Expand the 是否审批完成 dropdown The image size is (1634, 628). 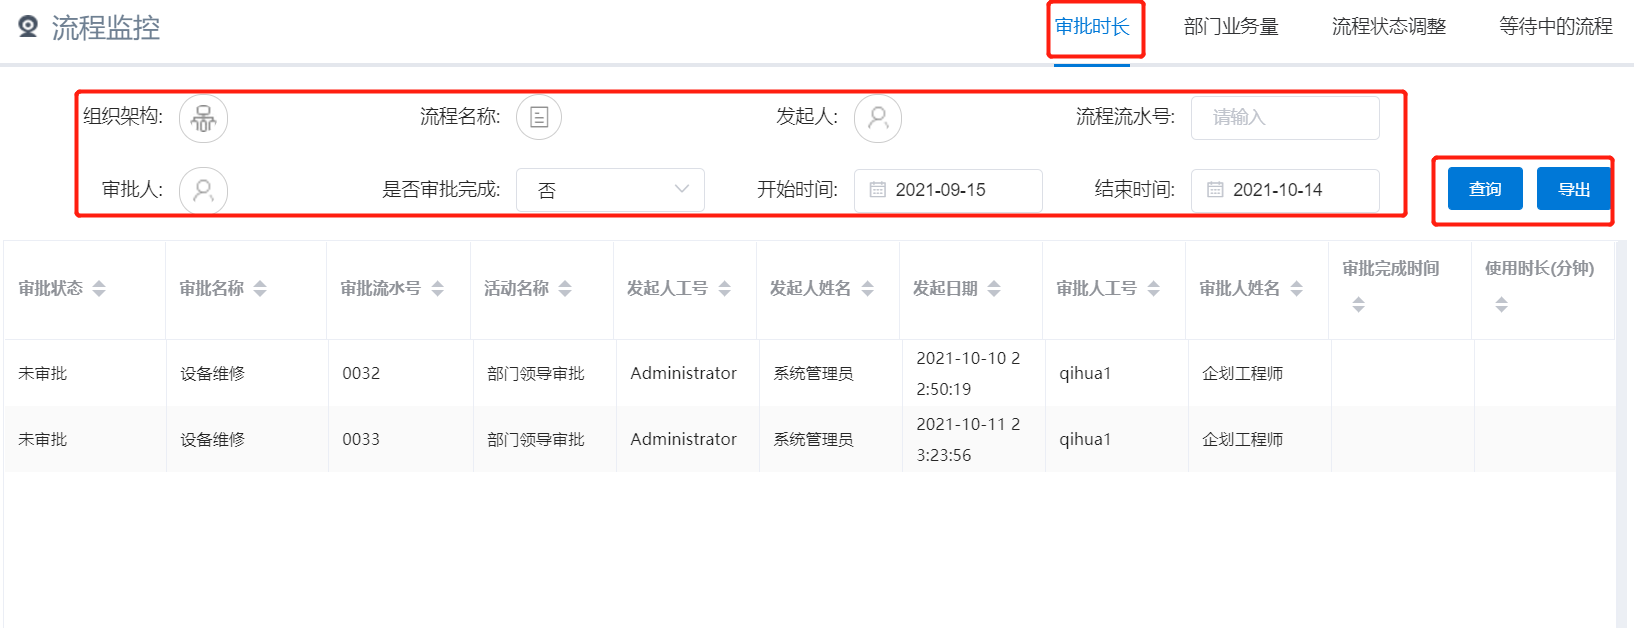coord(610,190)
